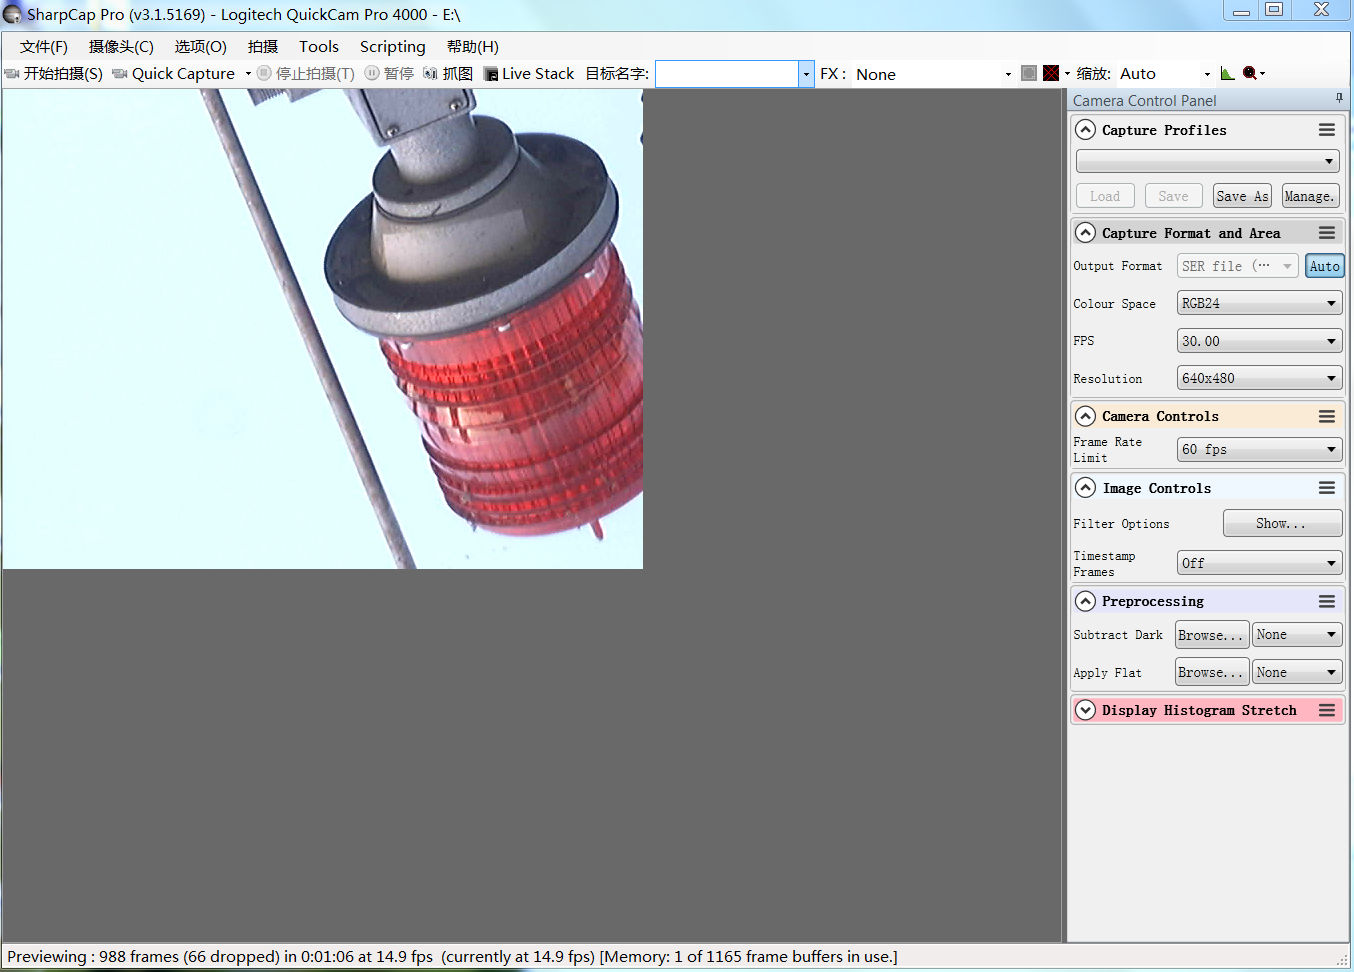Click Apply Flat Browse... button

(x=1211, y=673)
